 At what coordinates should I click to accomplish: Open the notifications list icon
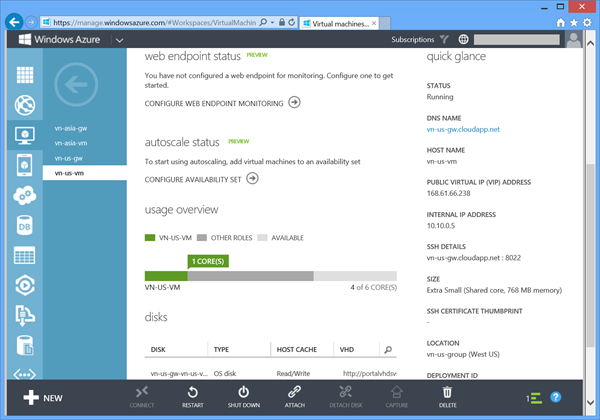tap(534, 398)
